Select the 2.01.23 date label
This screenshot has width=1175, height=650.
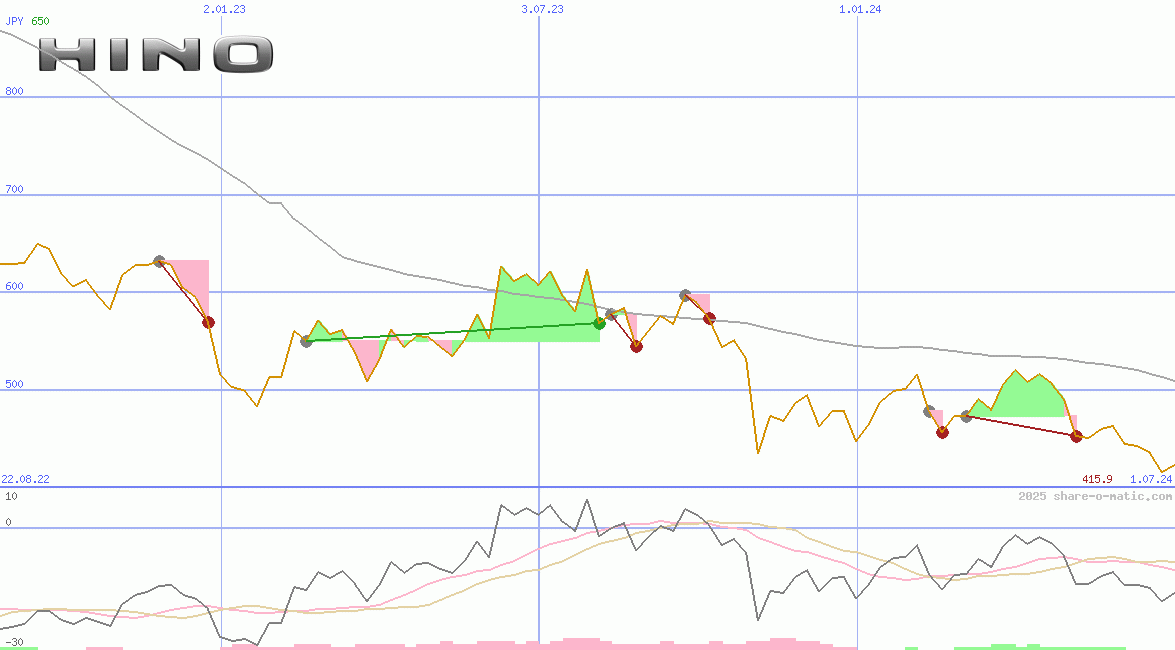tap(224, 9)
